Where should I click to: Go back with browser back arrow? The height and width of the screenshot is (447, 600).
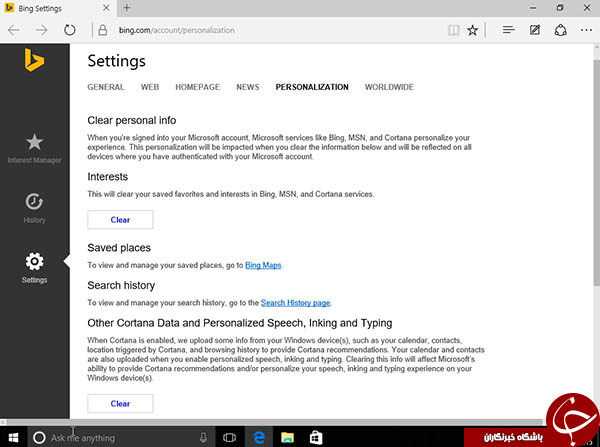pos(14,30)
